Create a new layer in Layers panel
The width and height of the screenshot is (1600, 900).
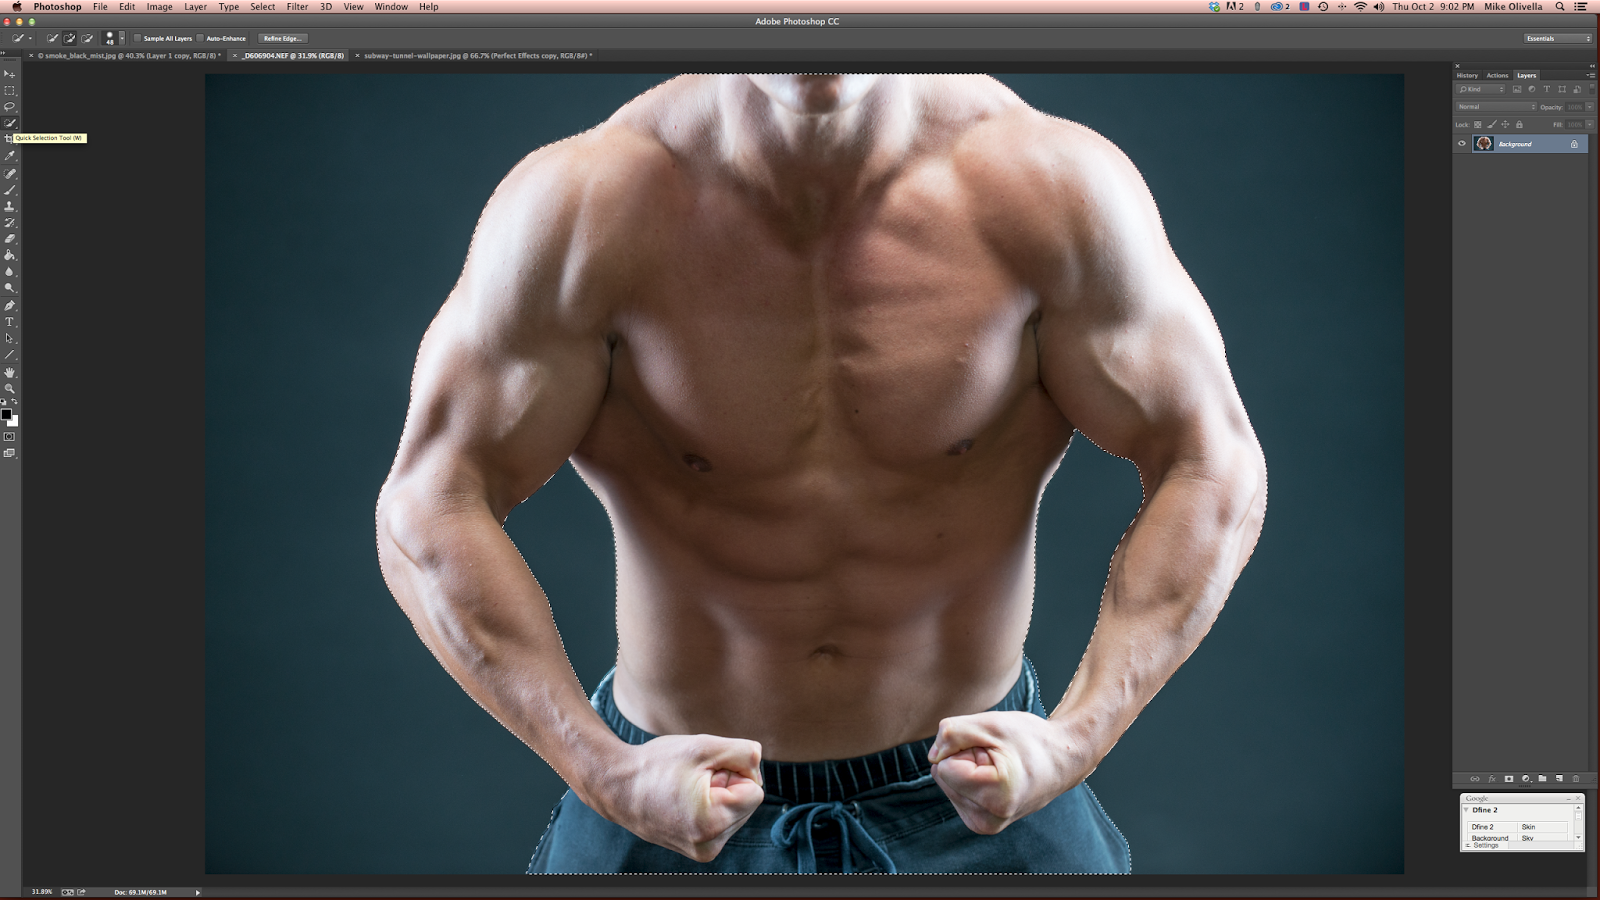click(1559, 779)
